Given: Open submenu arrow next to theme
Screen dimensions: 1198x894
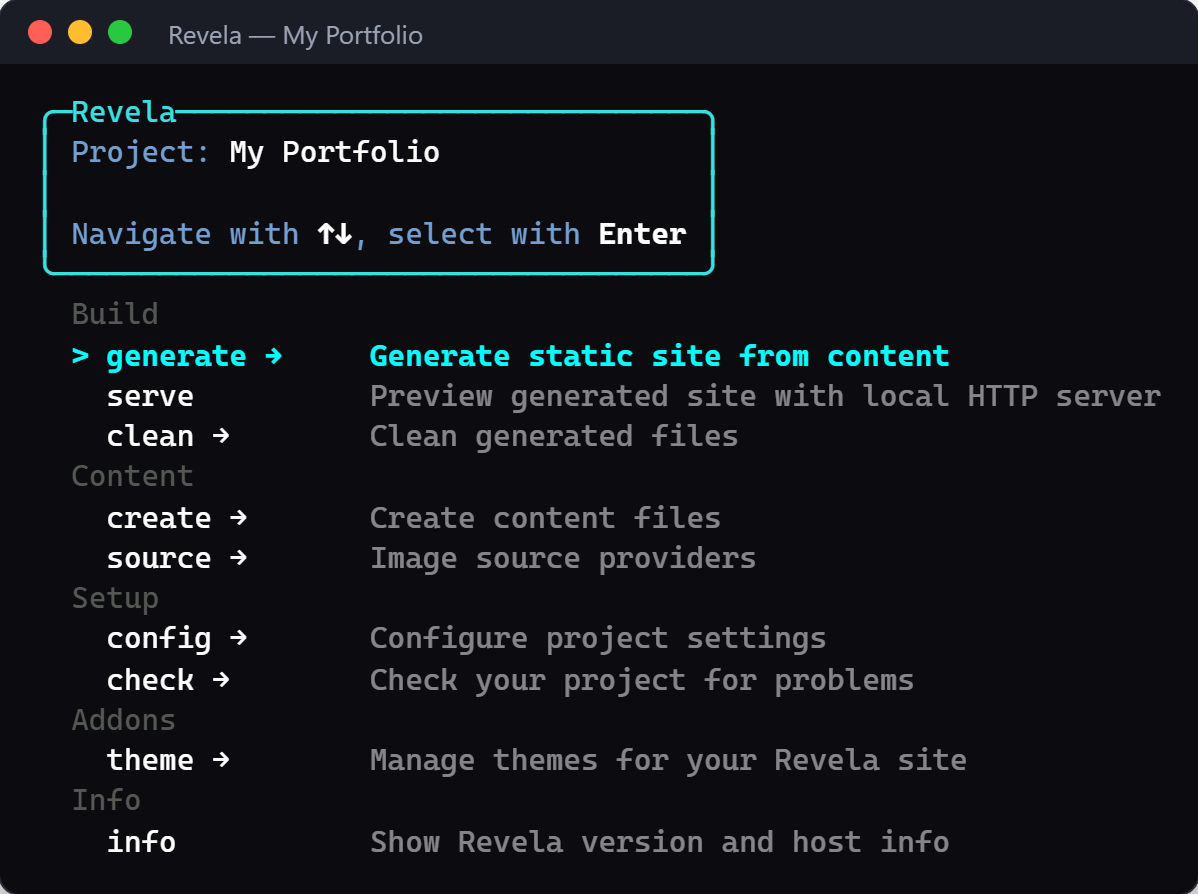Looking at the screenshot, I should [221, 760].
